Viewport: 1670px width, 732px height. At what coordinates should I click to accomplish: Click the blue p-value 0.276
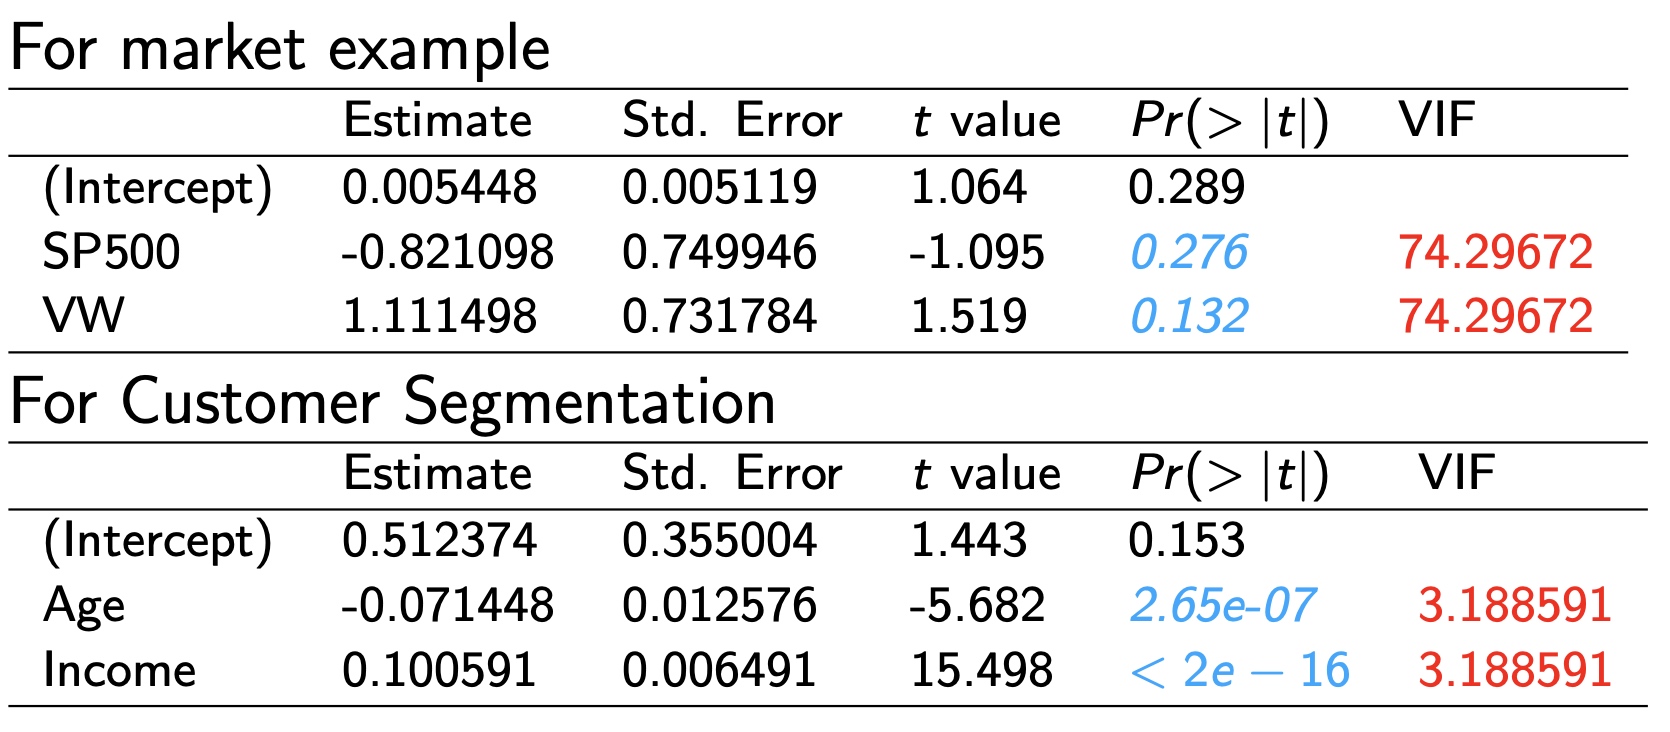coord(1188,252)
